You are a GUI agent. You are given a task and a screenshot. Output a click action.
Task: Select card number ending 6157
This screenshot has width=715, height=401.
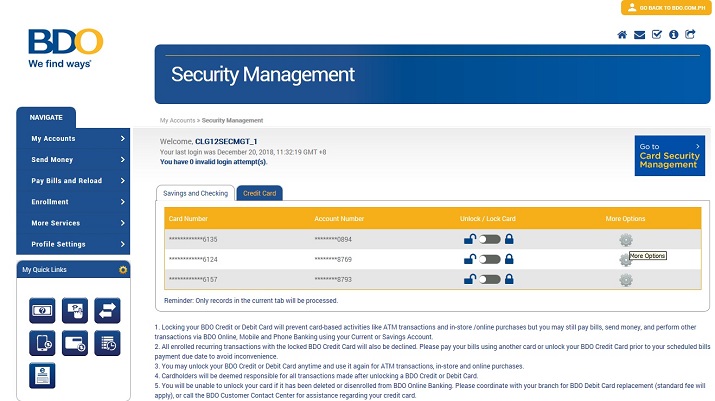coord(193,279)
